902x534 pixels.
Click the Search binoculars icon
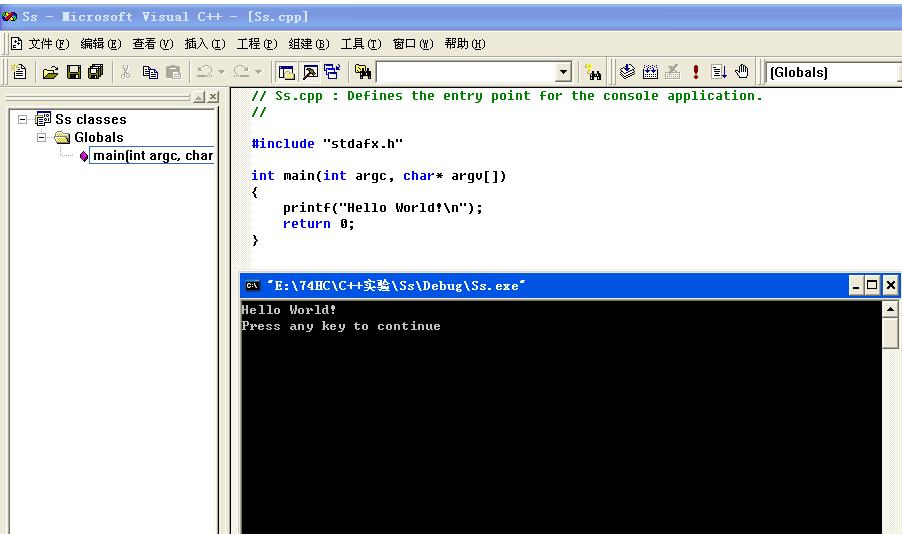coord(593,72)
